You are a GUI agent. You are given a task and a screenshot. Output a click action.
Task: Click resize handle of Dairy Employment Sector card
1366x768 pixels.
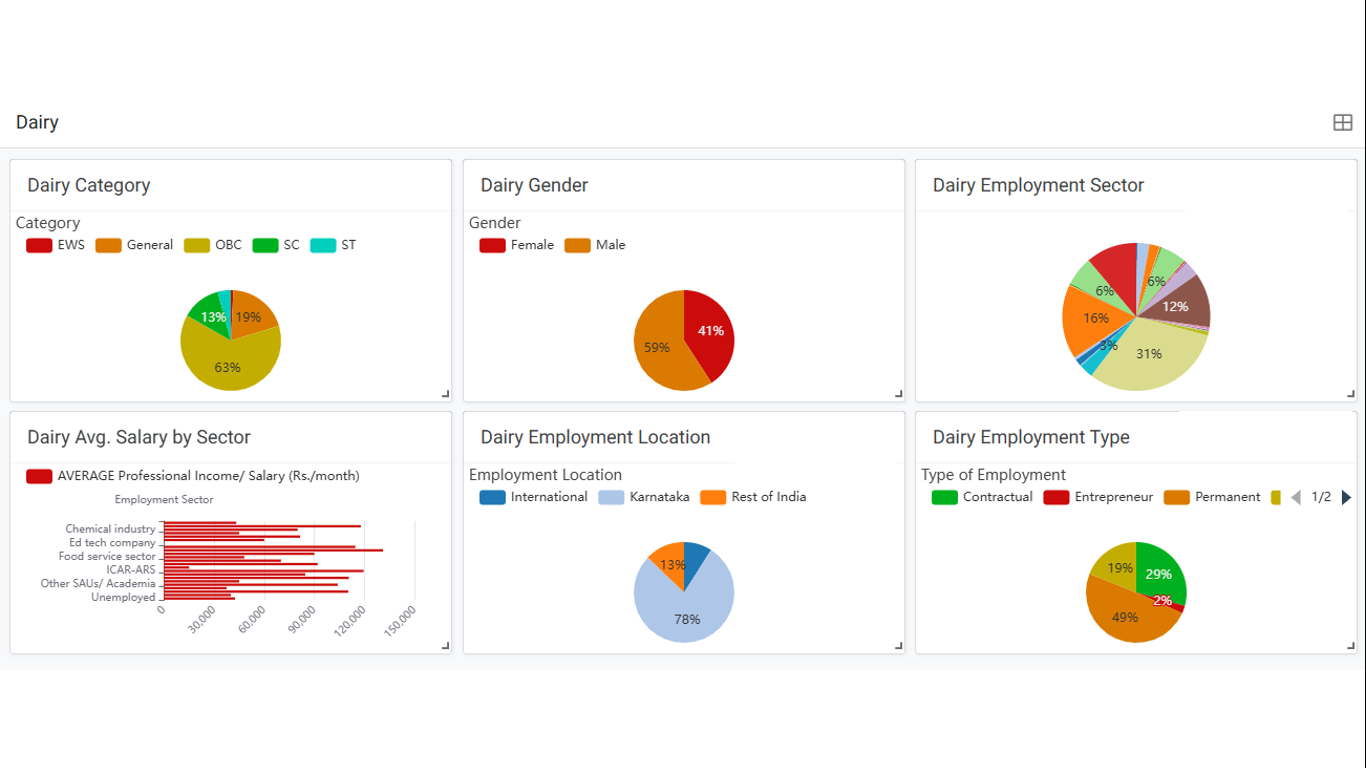(x=1350, y=394)
